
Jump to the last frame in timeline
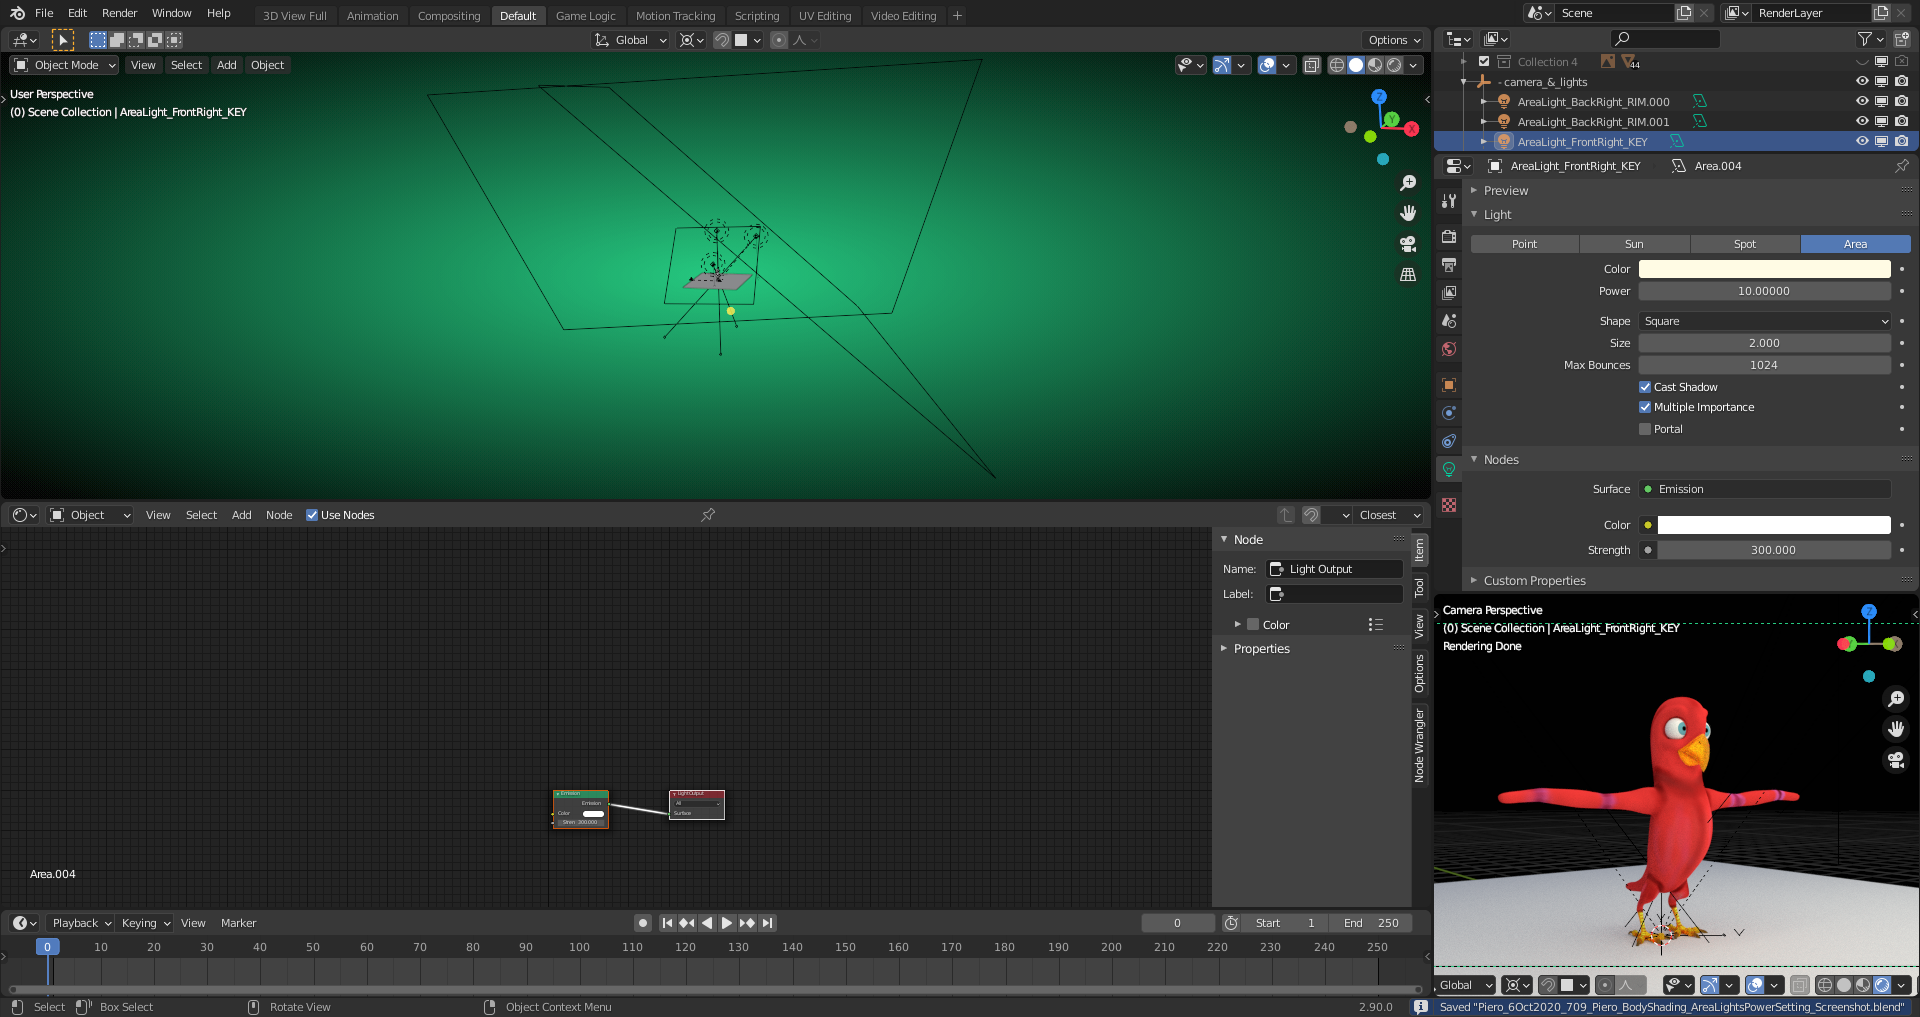768,923
